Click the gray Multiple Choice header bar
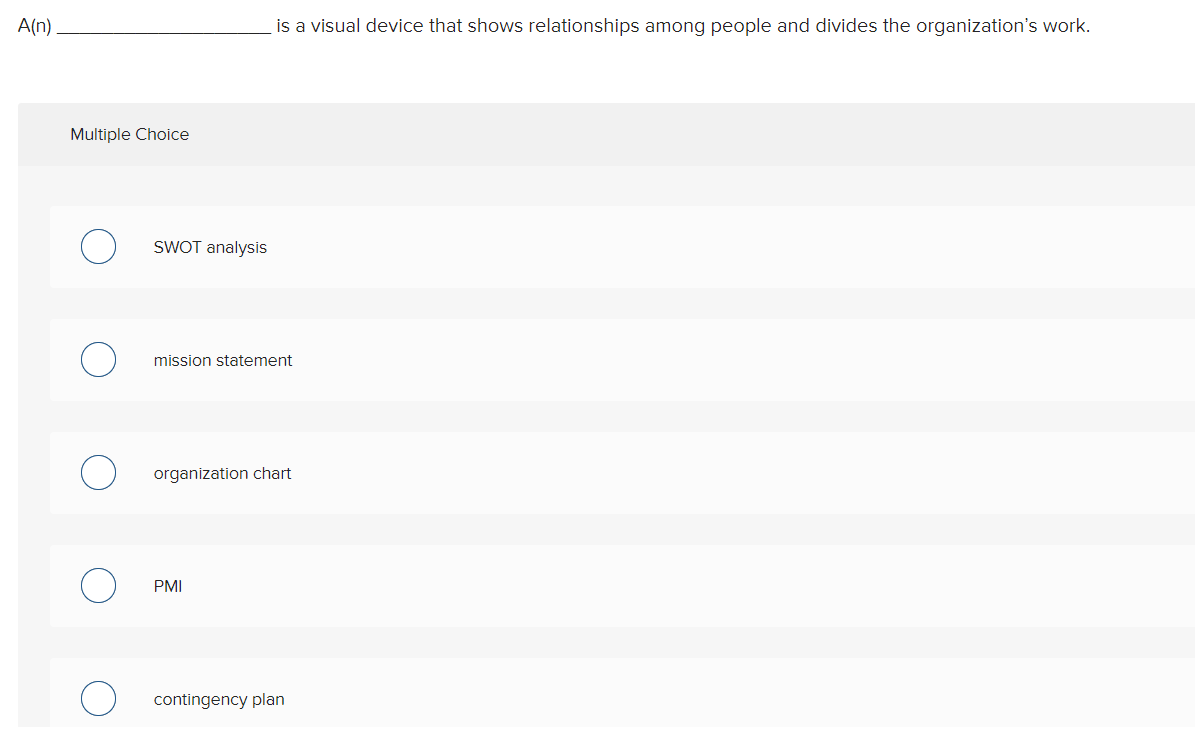Viewport: 1195px width, 737px height. 600,134
